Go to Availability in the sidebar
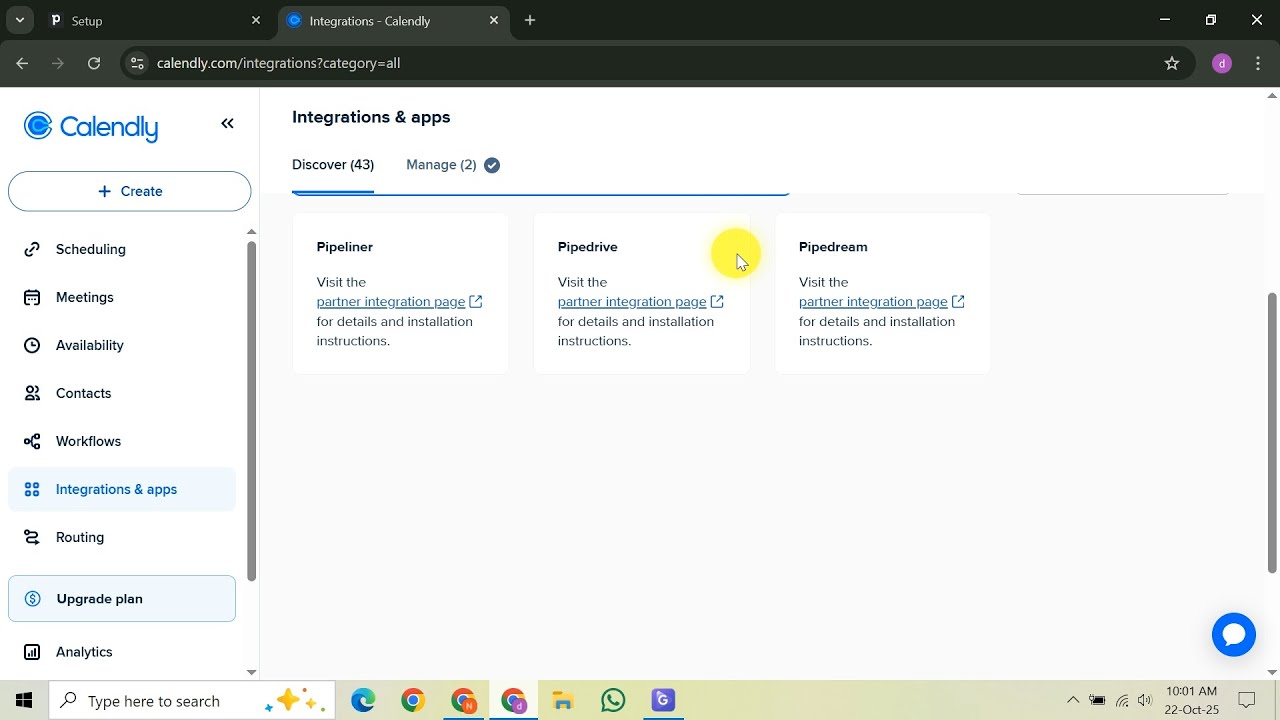The image size is (1280, 720). pos(122,345)
